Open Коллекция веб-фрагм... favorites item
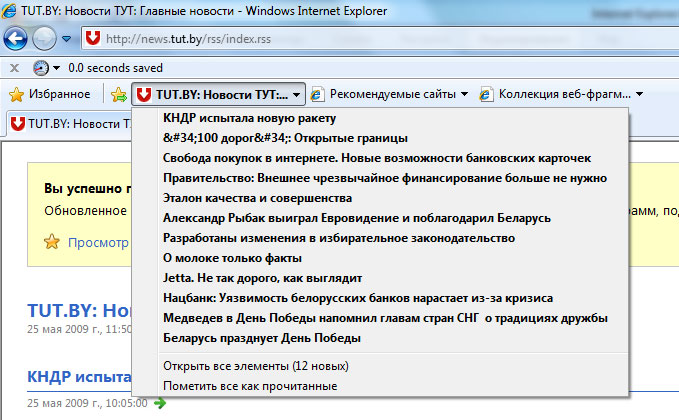This screenshot has height=420, width=679. (561, 94)
